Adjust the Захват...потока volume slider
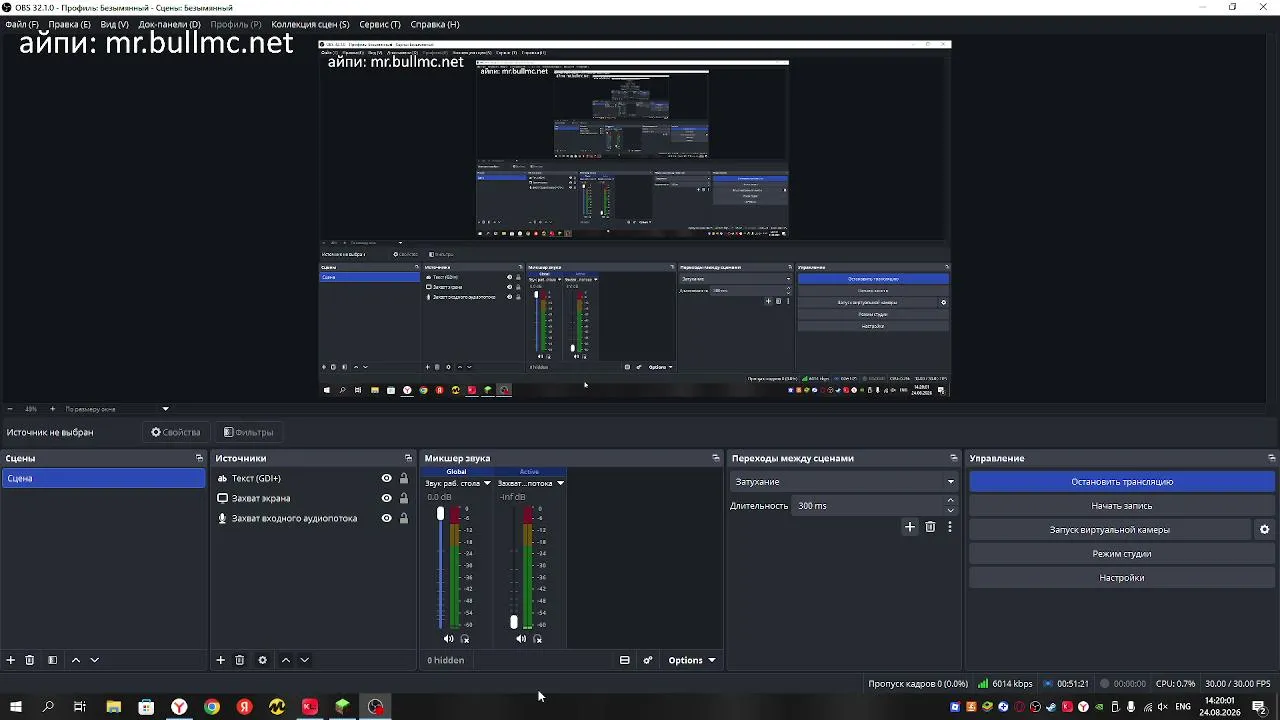This screenshot has width=1280, height=720. 514,621
